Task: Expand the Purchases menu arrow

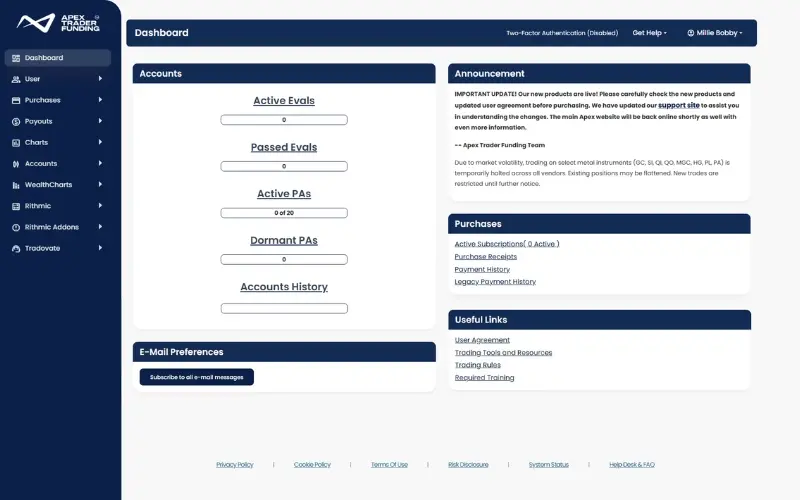Action: point(100,99)
